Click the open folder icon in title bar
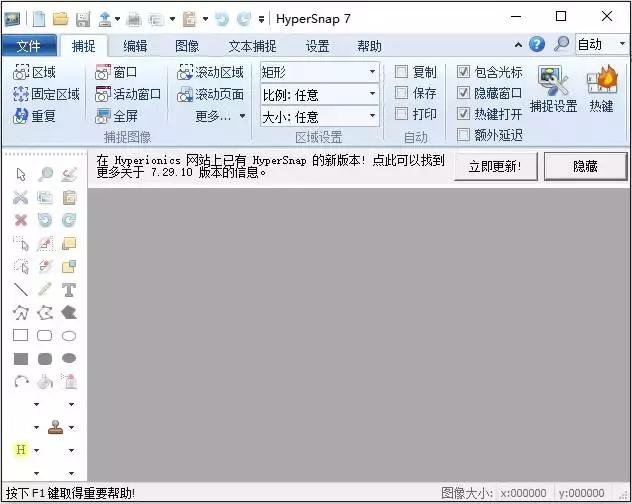Screen dimensions: 632x504 60,19
